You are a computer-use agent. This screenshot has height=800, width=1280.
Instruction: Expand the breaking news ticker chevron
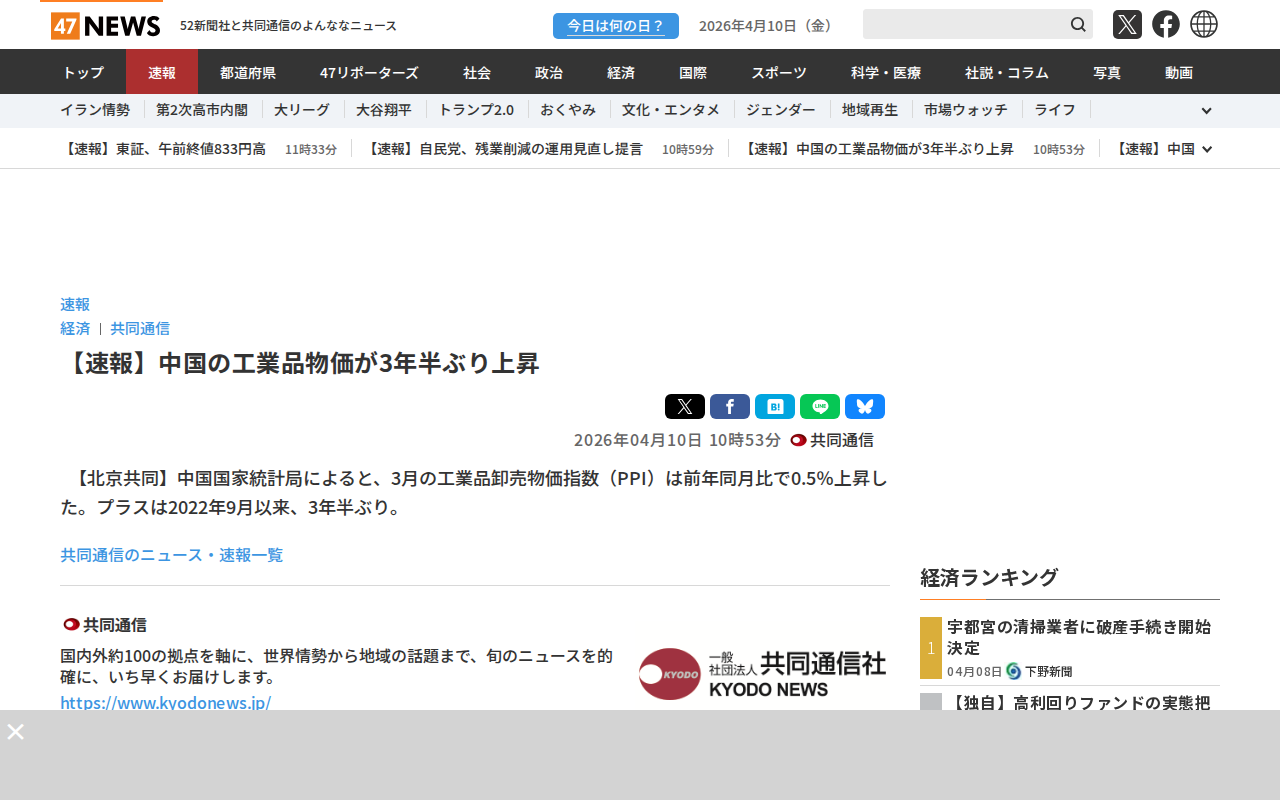(1207, 149)
